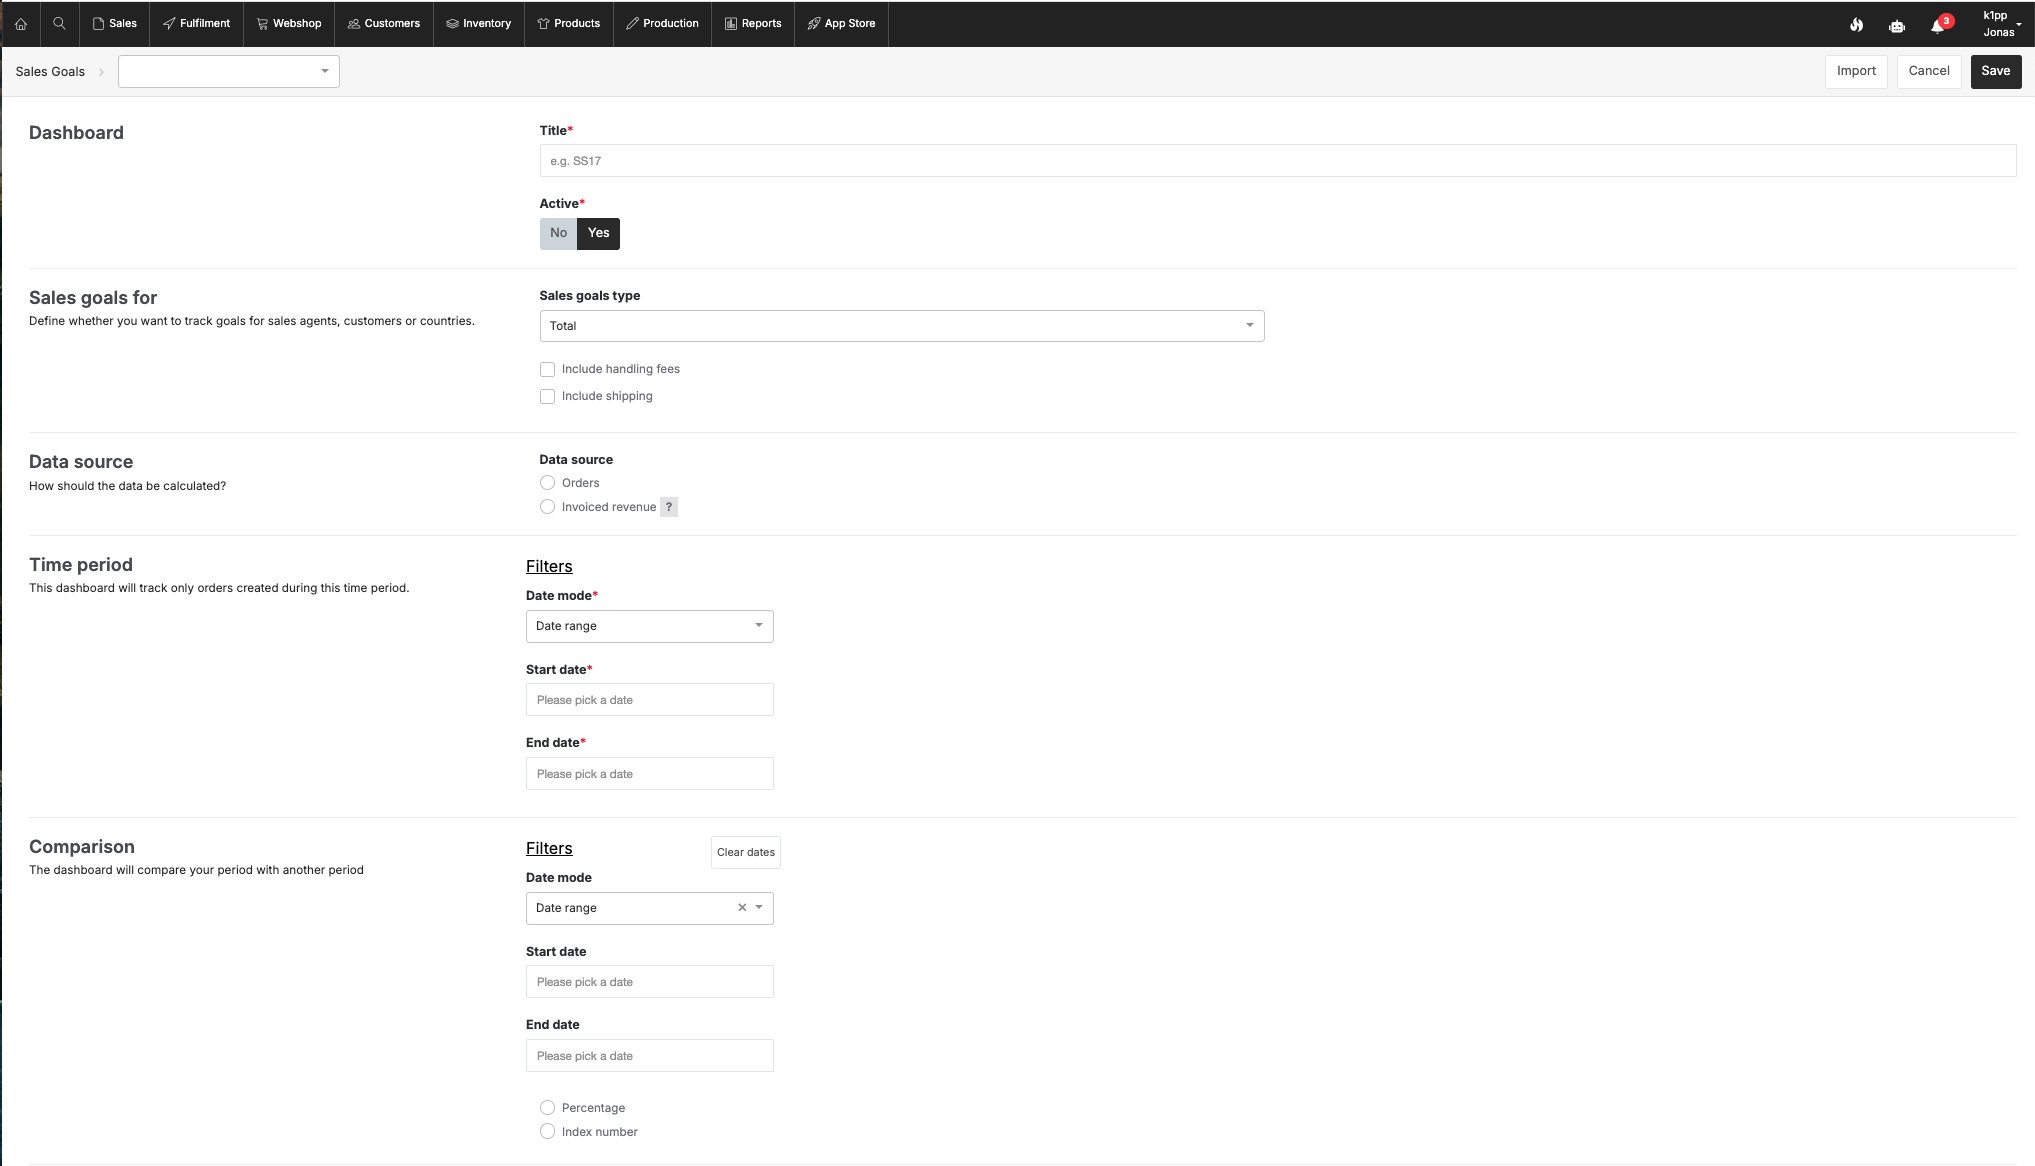Open the Customers menu
This screenshot has height=1166, width=2035.
(x=384, y=24)
